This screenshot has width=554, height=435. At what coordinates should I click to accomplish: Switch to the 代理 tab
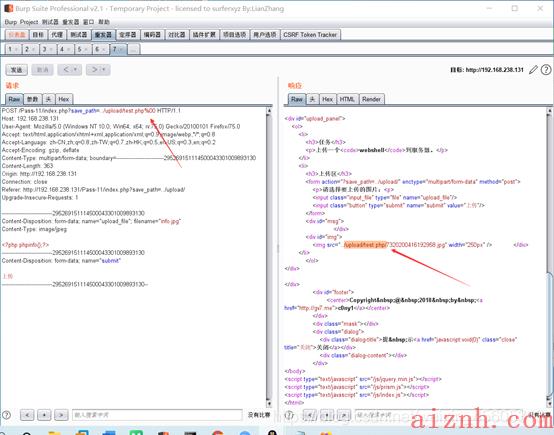point(57,35)
